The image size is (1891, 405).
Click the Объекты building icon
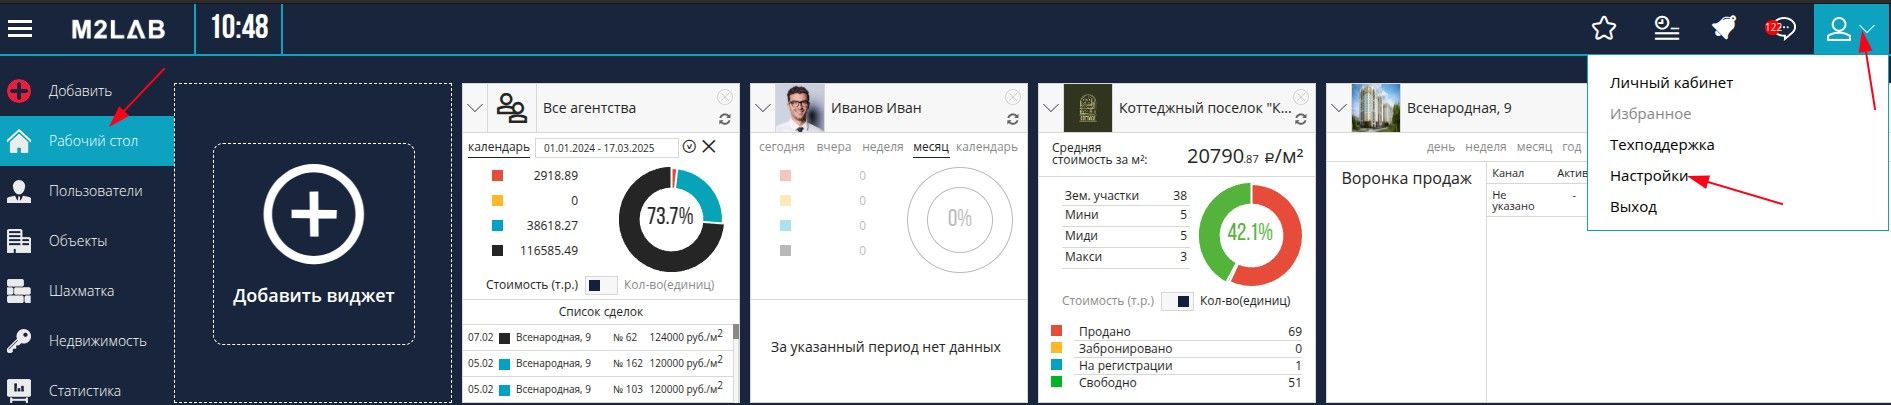[19, 241]
